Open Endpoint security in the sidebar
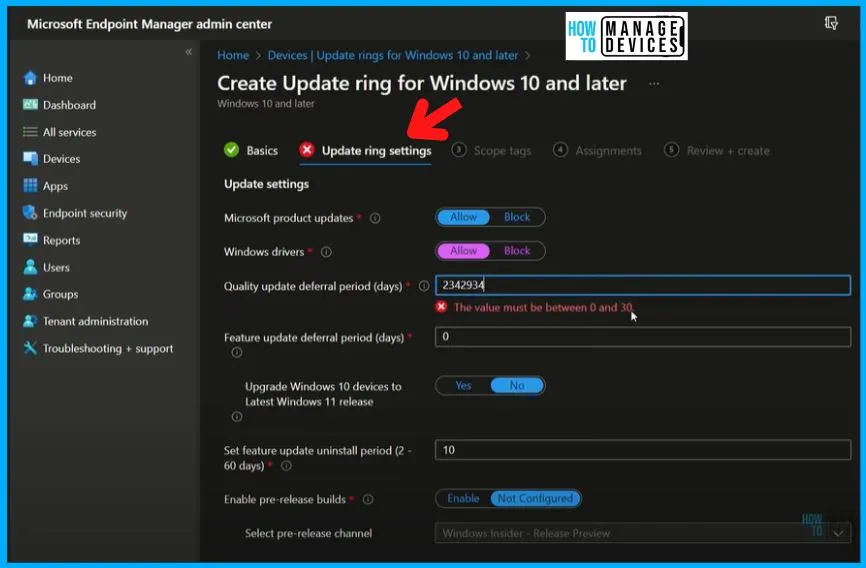Image resolution: width=866 pixels, height=568 pixels. (x=85, y=213)
